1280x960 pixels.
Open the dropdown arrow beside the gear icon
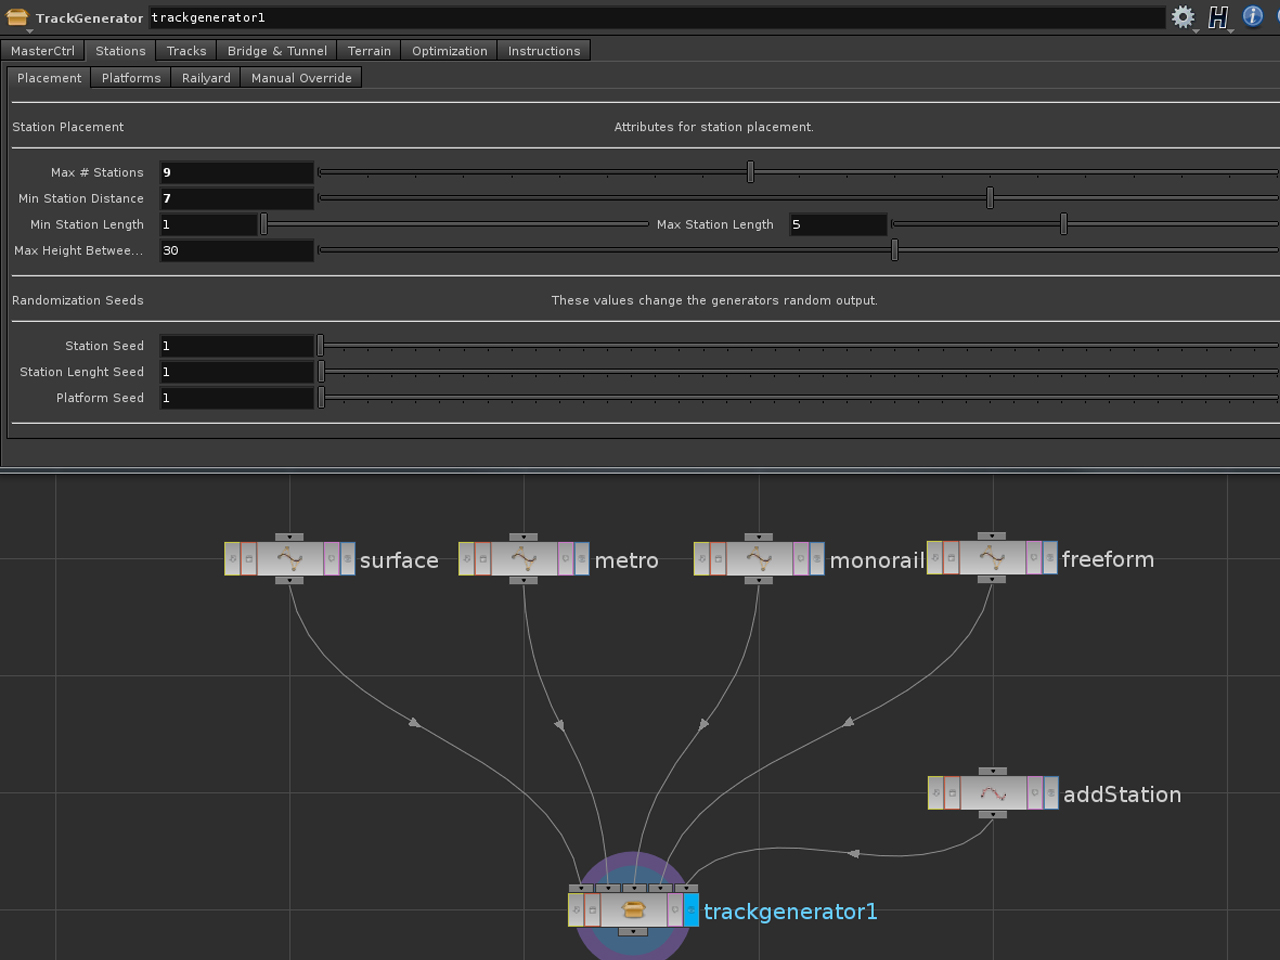pyautogui.click(x=1195, y=31)
